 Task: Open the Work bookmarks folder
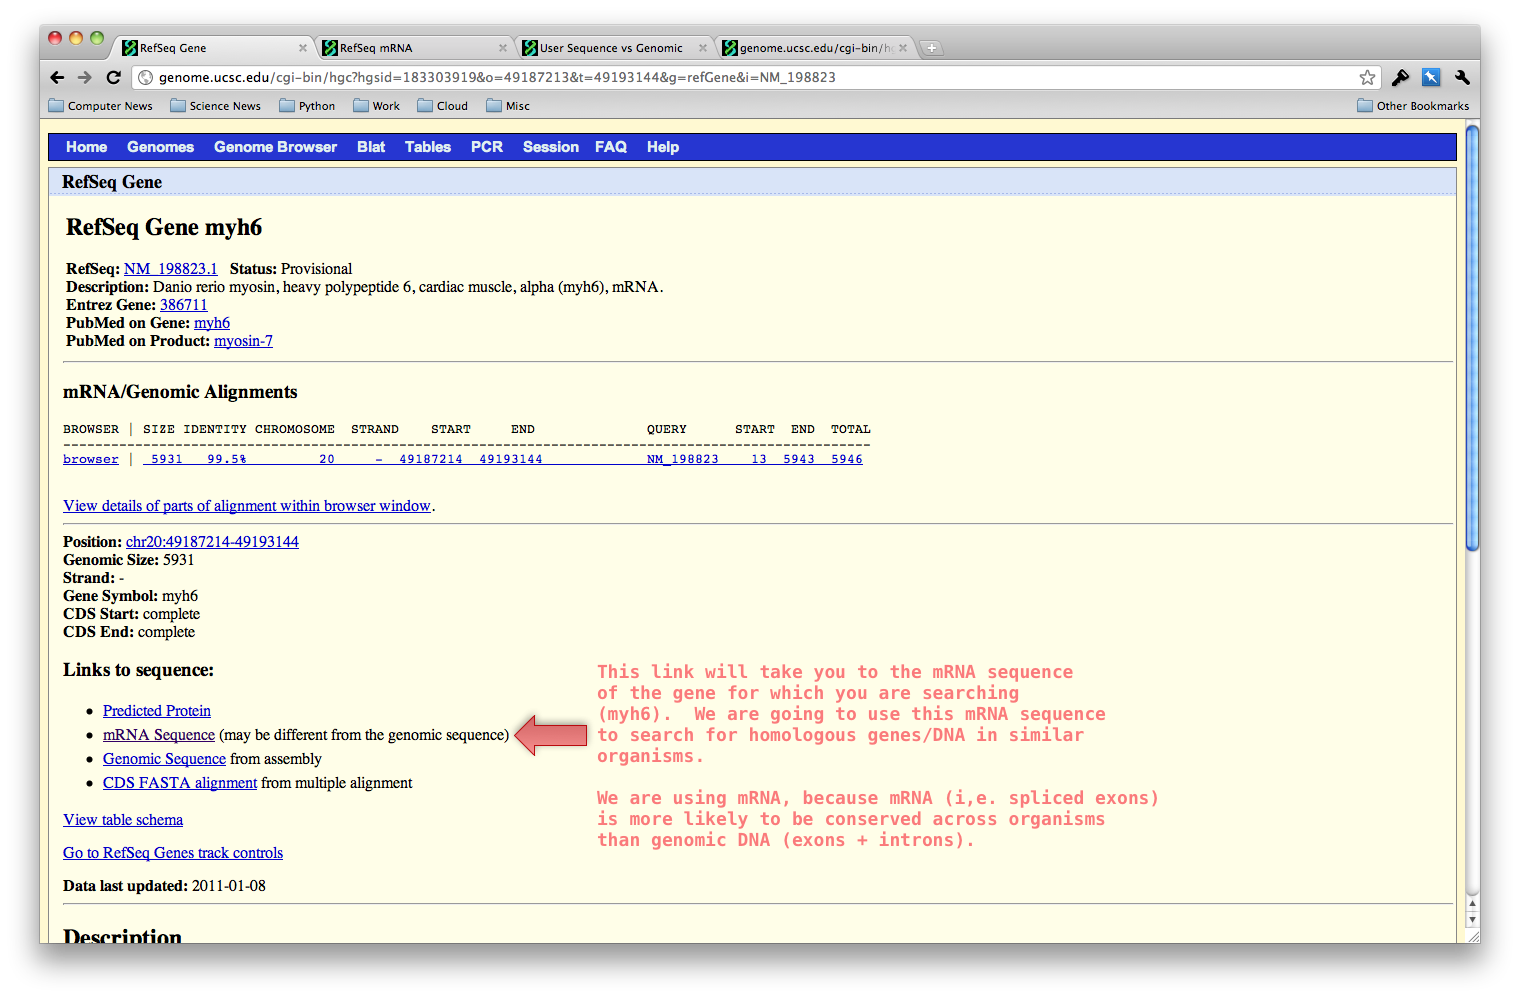pyautogui.click(x=376, y=106)
